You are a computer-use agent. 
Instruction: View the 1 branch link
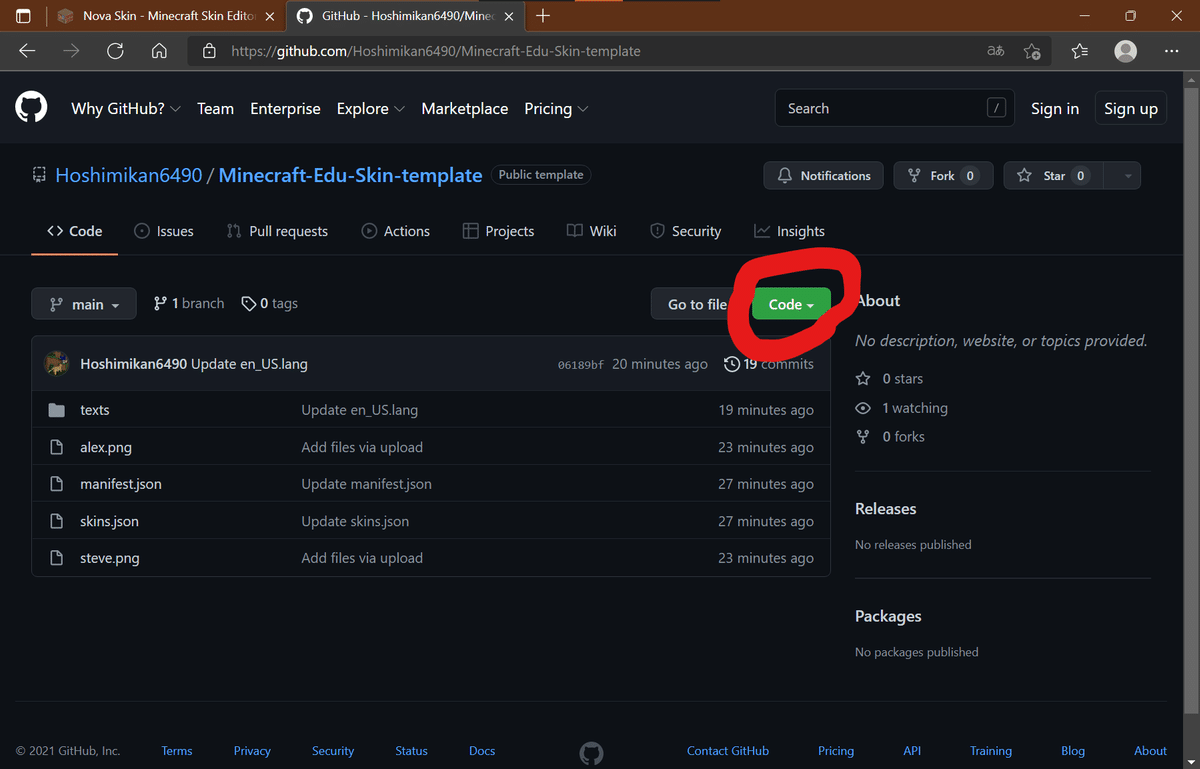click(x=189, y=304)
